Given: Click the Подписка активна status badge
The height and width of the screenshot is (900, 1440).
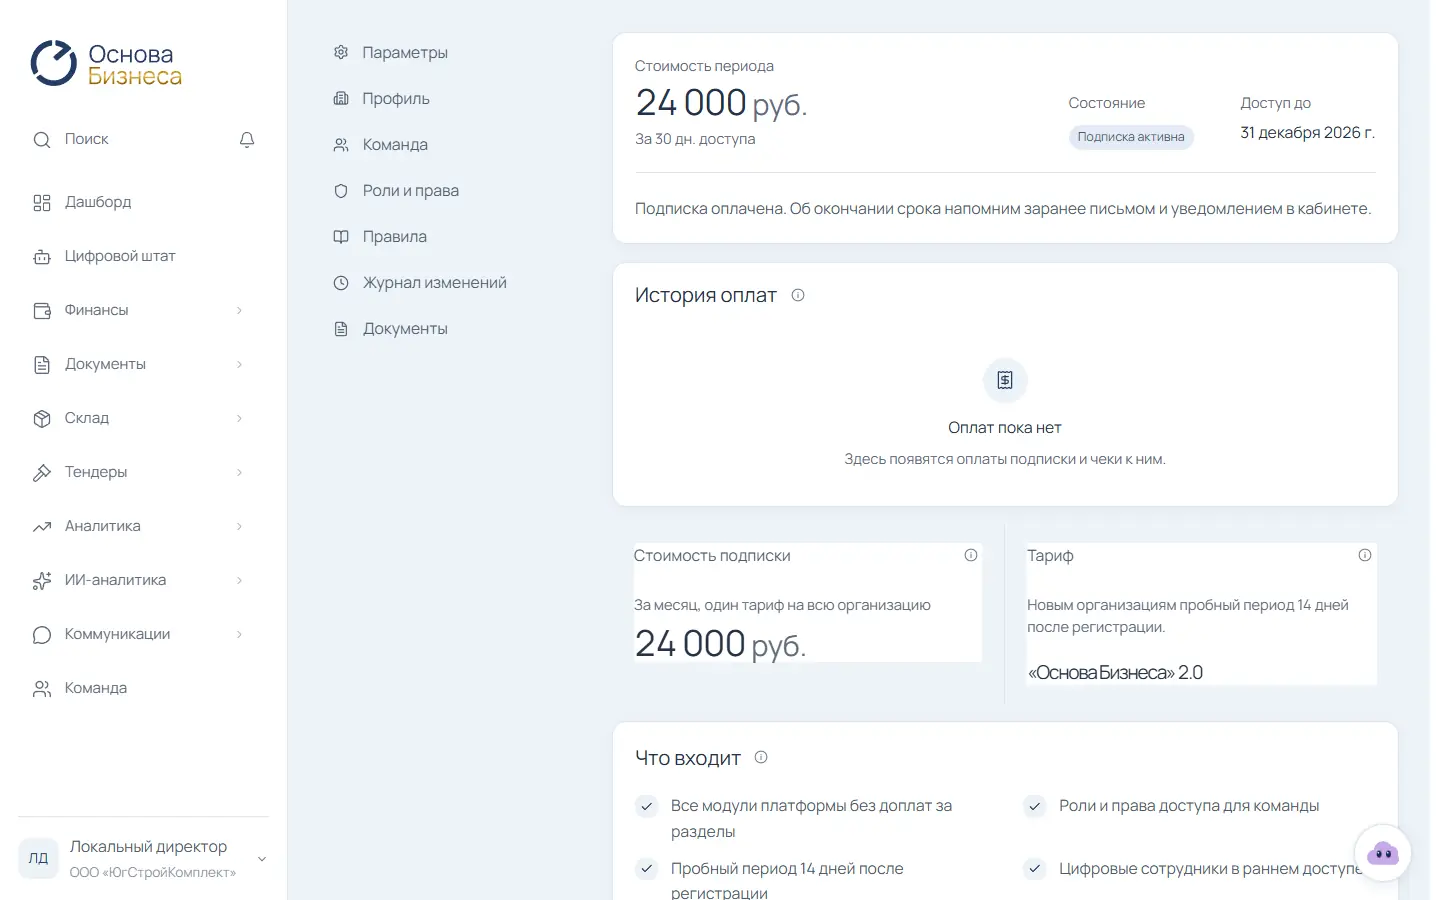Looking at the screenshot, I should point(1131,137).
